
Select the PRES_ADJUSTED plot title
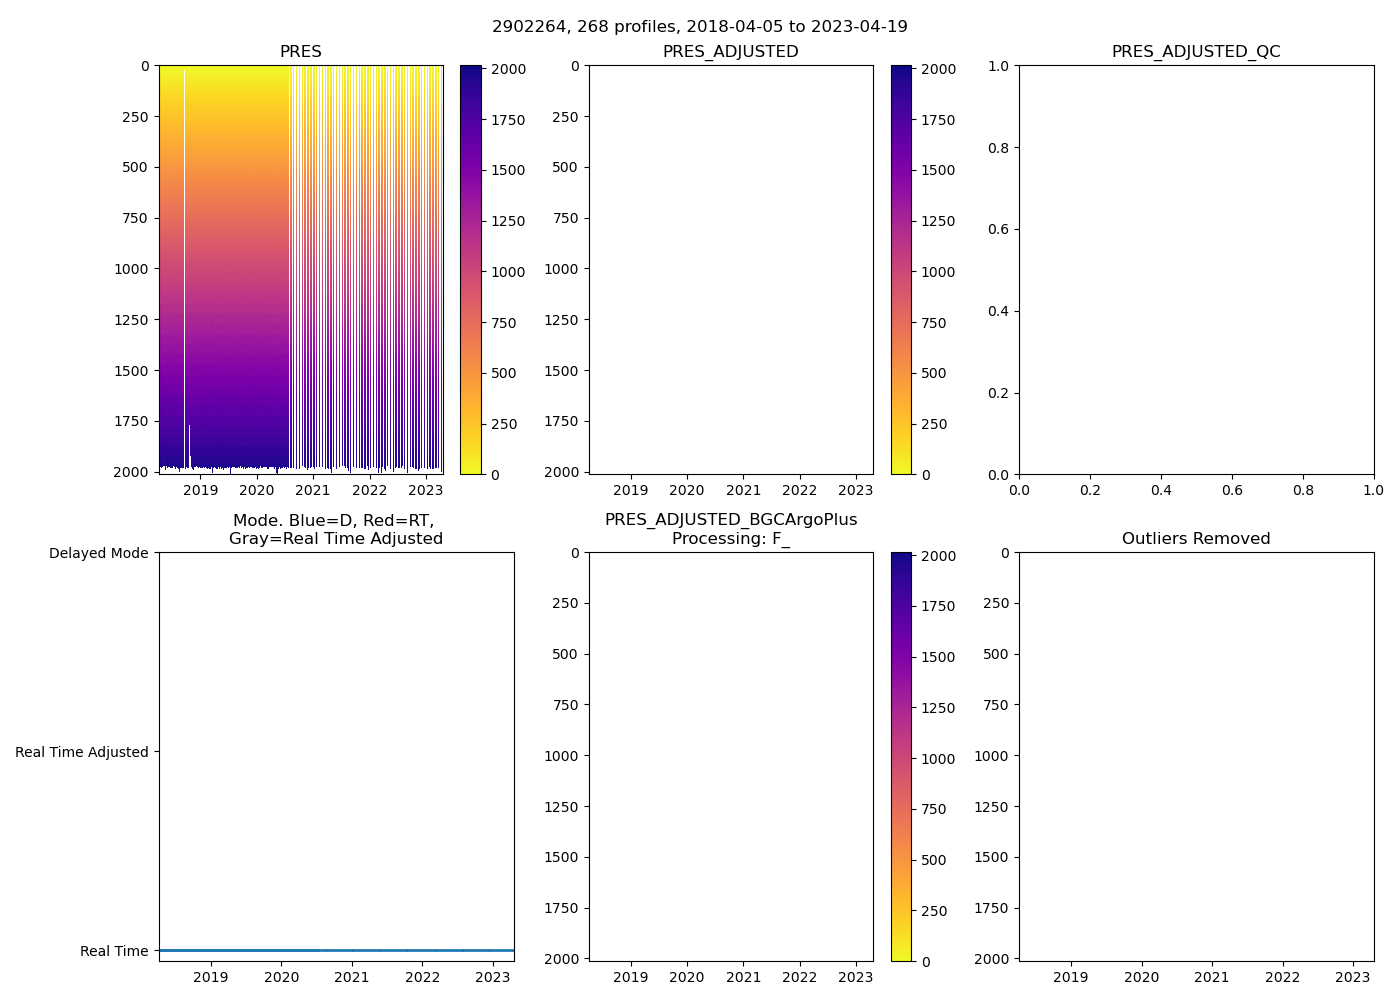tap(730, 52)
